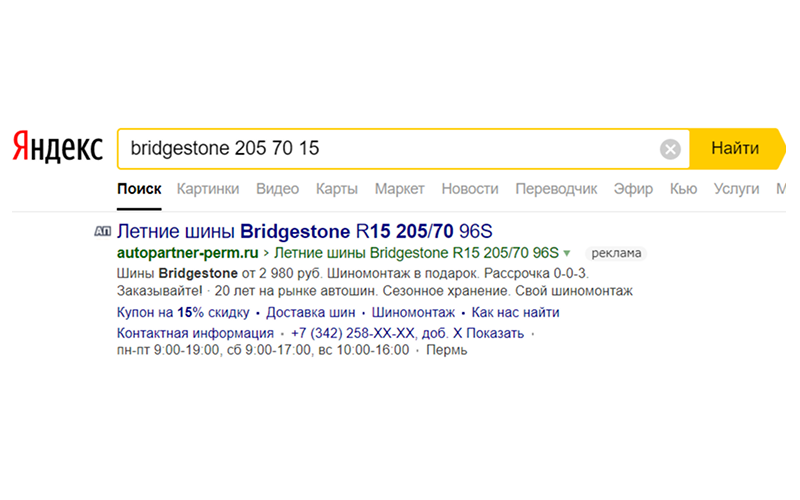Open the Видео tab
800x500 pixels.
pyautogui.click(x=277, y=188)
